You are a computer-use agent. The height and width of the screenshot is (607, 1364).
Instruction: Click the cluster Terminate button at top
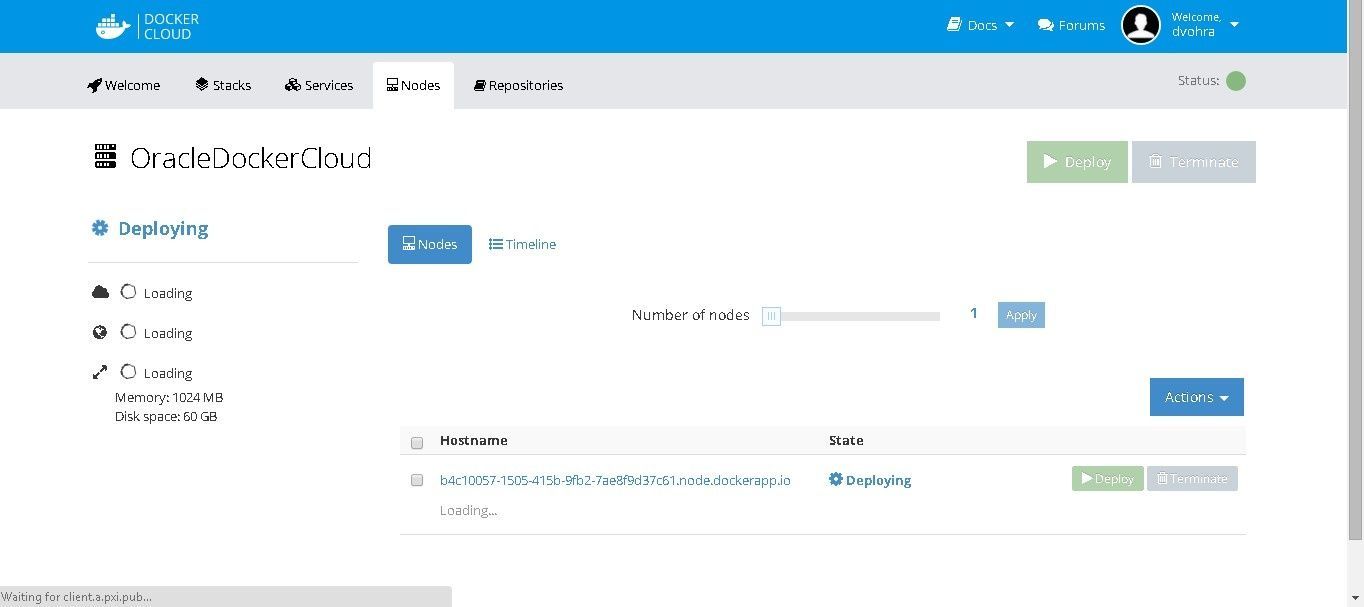(1193, 162)
